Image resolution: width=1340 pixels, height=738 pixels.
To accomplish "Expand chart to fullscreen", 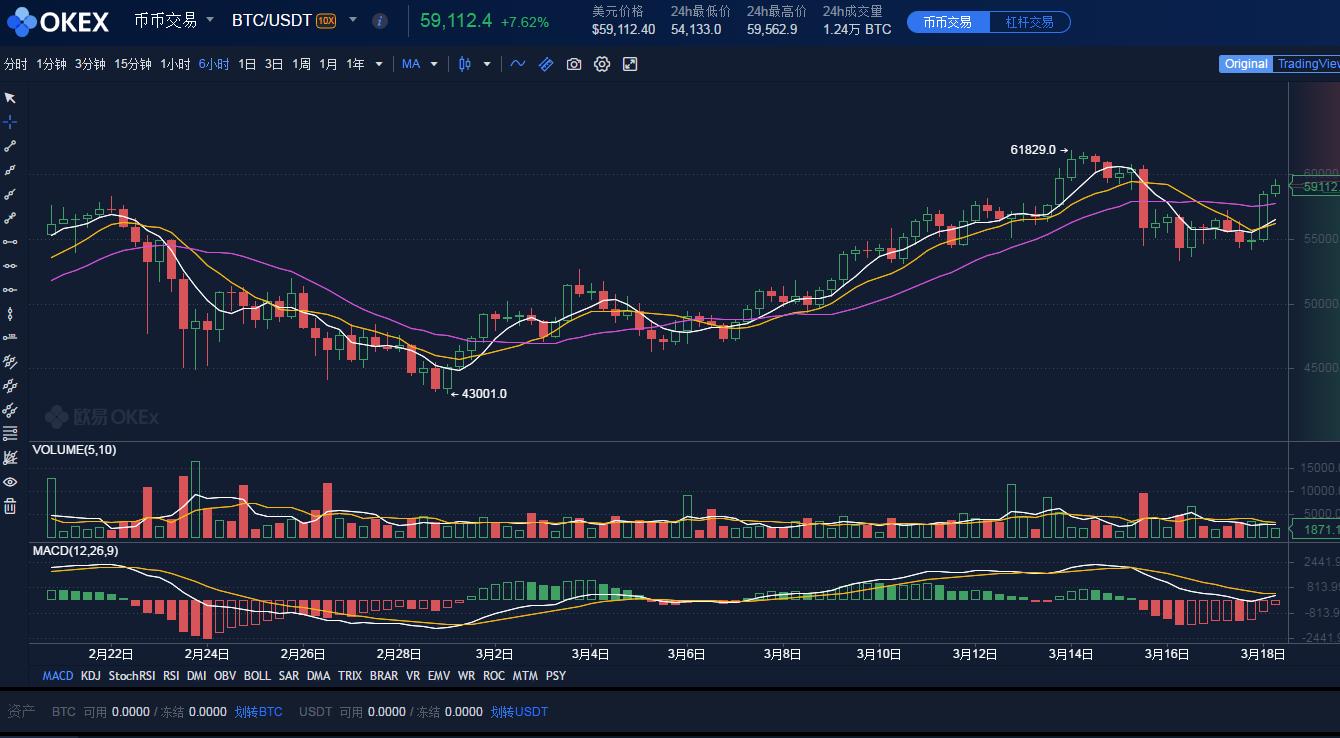I will pyautogui.click(x=630, y=63).
